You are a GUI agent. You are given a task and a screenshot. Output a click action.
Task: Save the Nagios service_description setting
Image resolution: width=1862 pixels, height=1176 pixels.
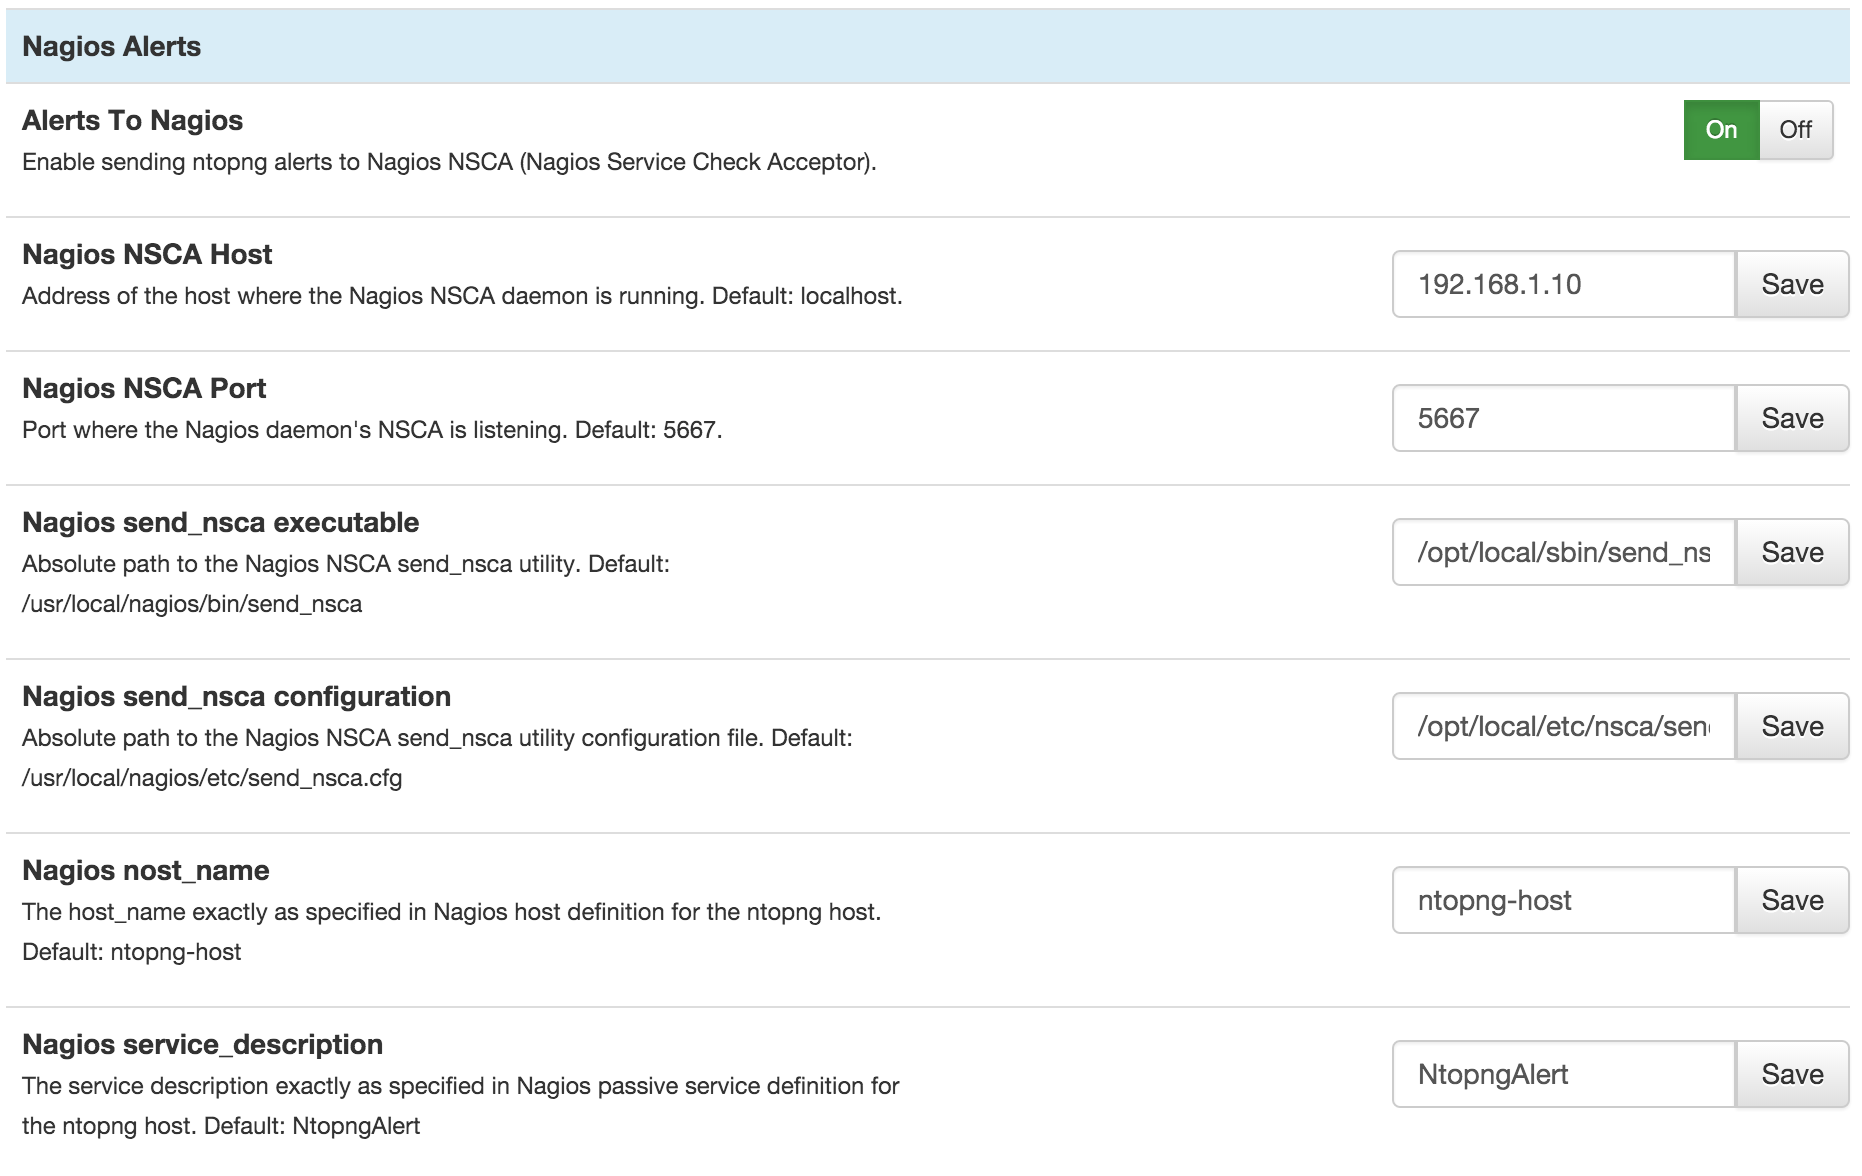[1792, 1074]
